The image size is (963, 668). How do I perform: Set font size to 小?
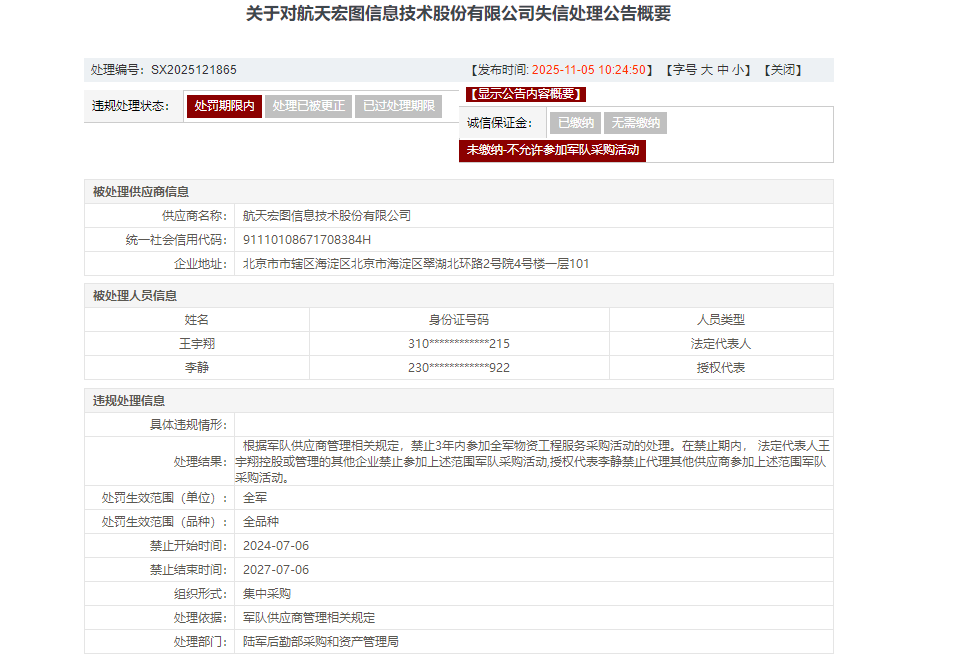click(738, 70)
